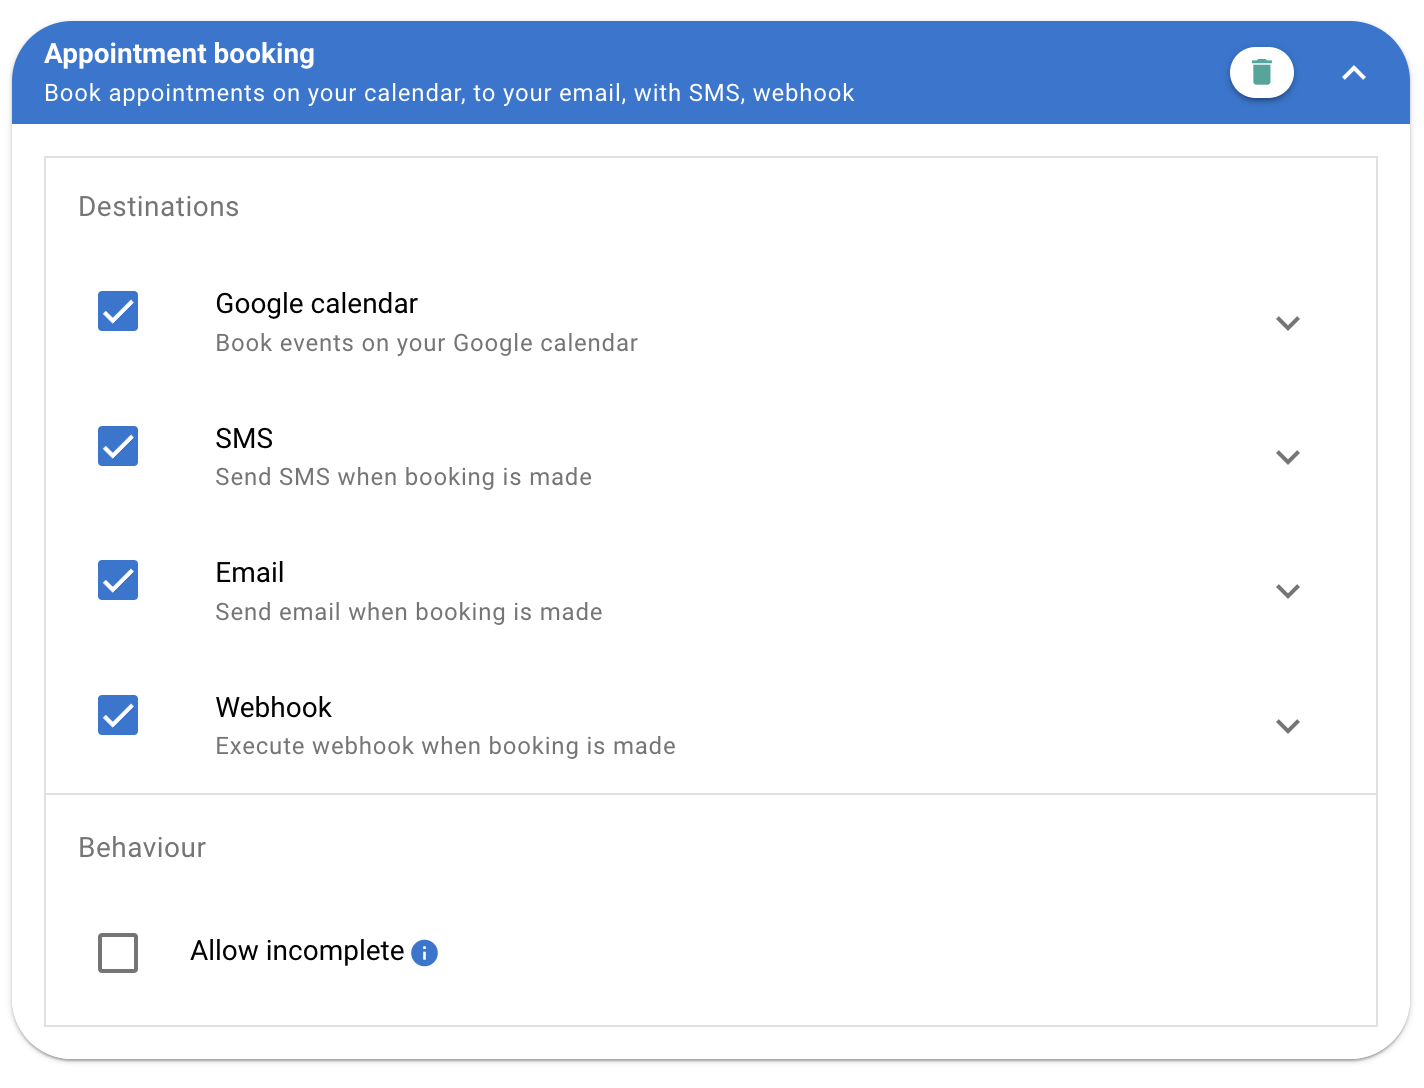
Task: Click the Destinations section heading
Action: point(159,207)
